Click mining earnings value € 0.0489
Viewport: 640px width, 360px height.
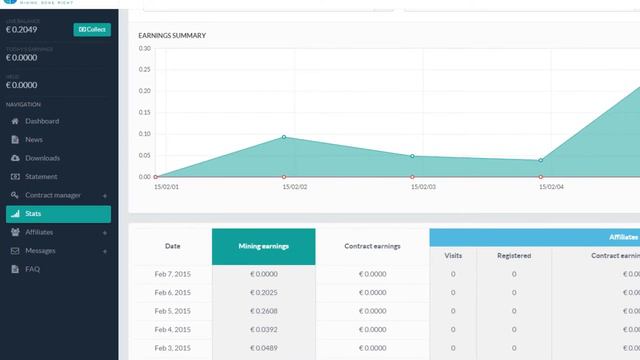264,348
